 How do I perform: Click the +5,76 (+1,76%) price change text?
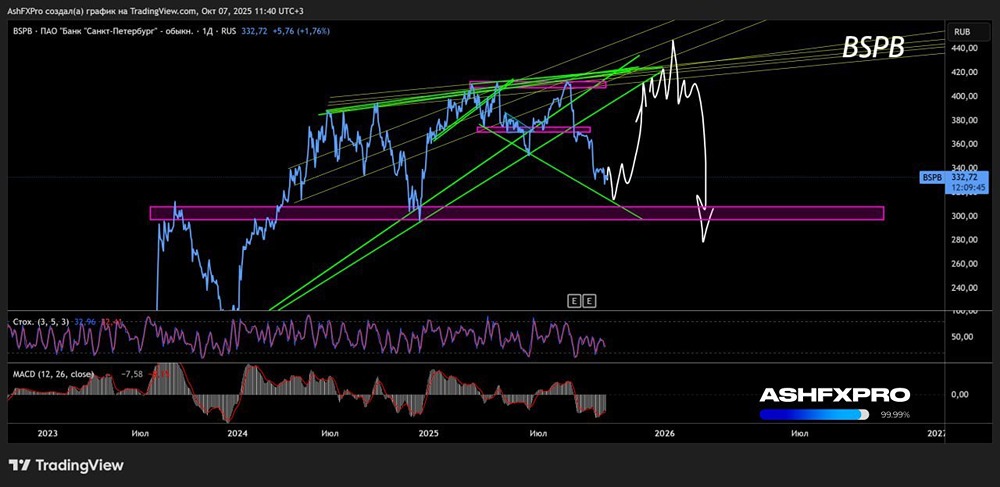300,31
